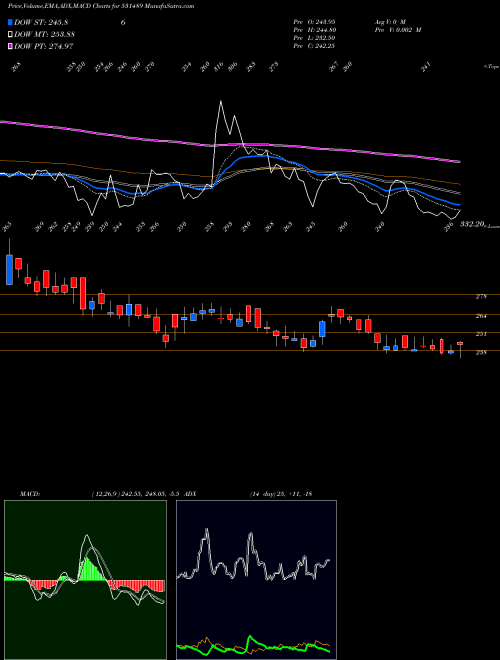Select the 'DOW ST: 245.8' legend text
This screenshot has height=660, width=500.
pyautogui.click(x=42, y=22)
